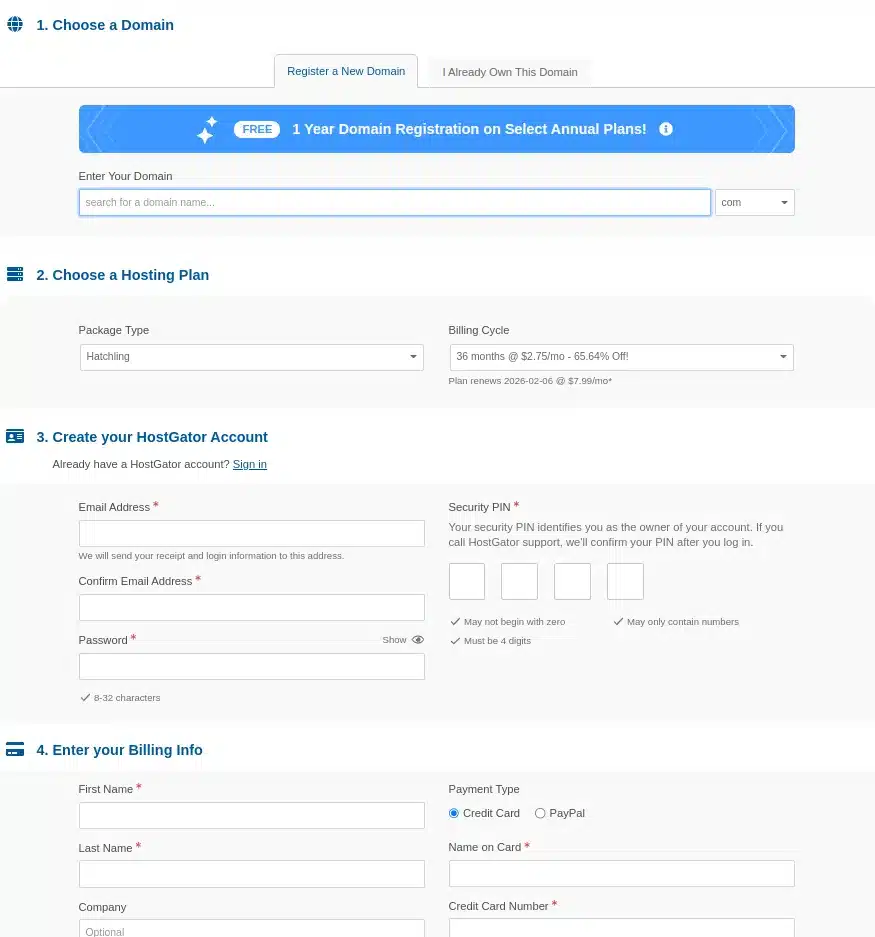Click the credit card icon beside Enter your Billing Info
The width and height of the screenshot is (875, 937).
(x=15, y=749)
